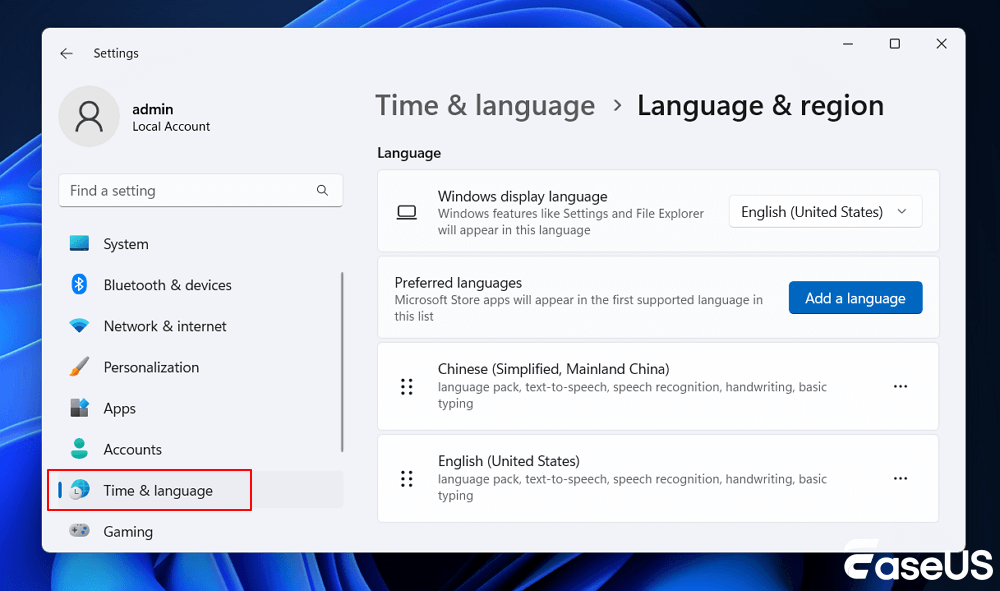Viewport: 1000px width, 591px height.
Task: Open Apps settings category
Action: pyautogui.click(x=200, y=408)
